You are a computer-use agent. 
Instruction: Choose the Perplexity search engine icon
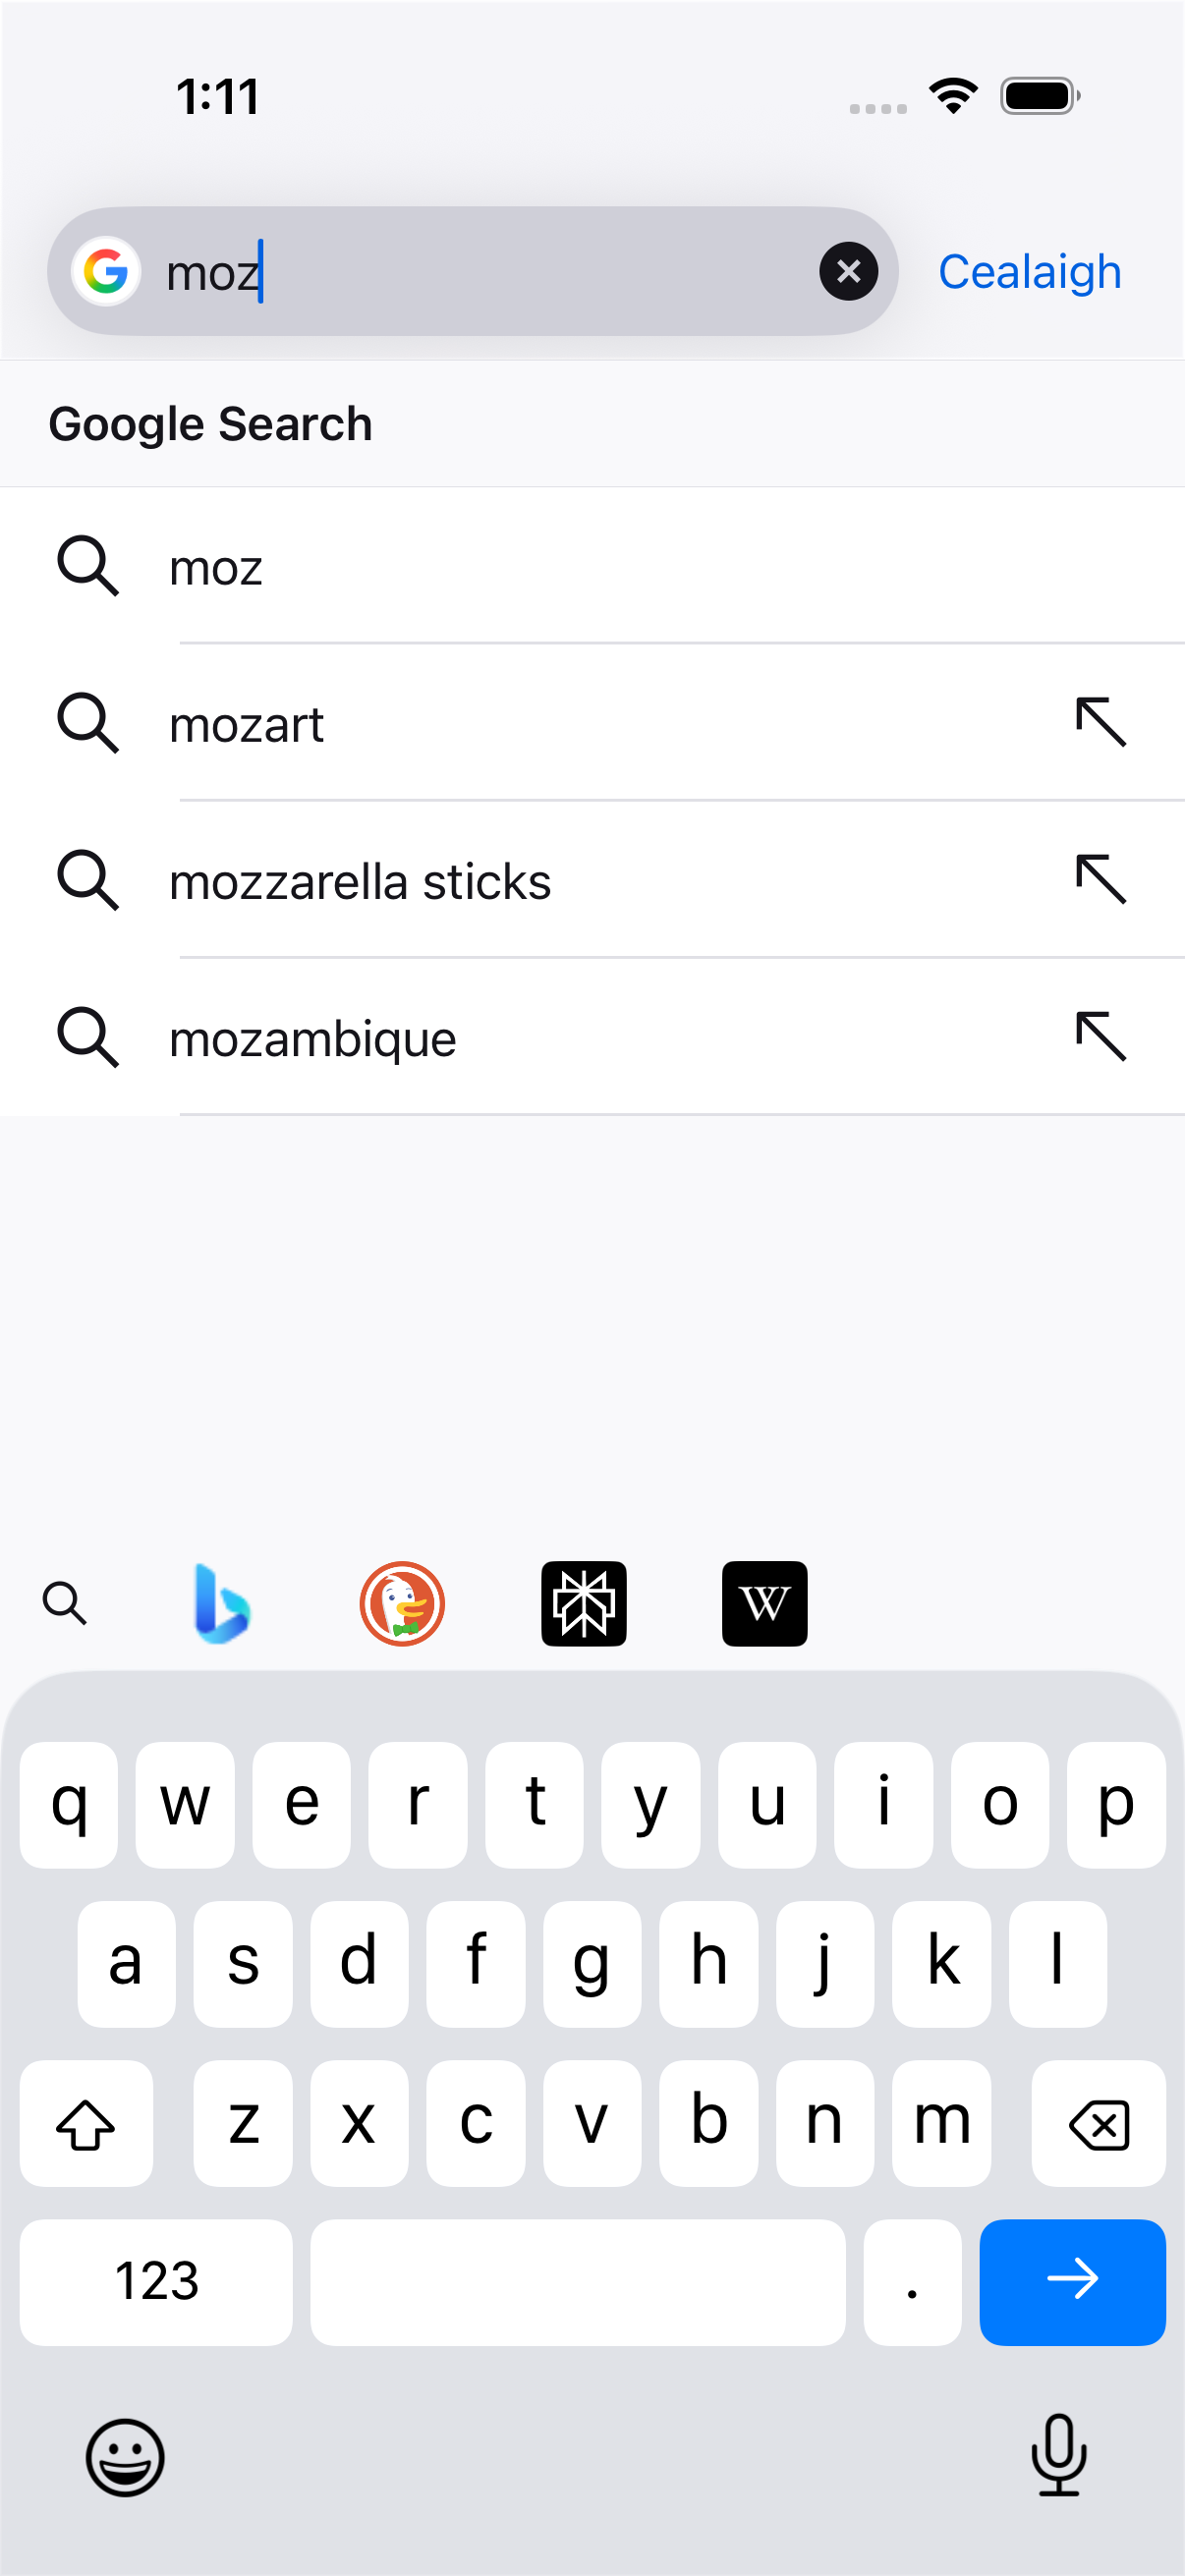[x=584, y=1603]
